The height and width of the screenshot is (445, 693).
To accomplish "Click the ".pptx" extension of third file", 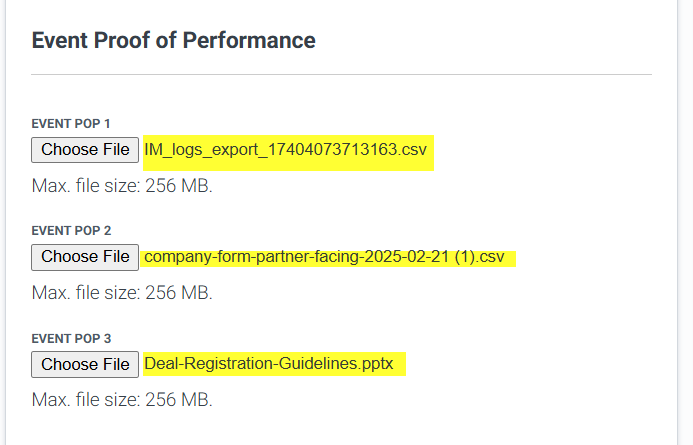I will 377,364.
